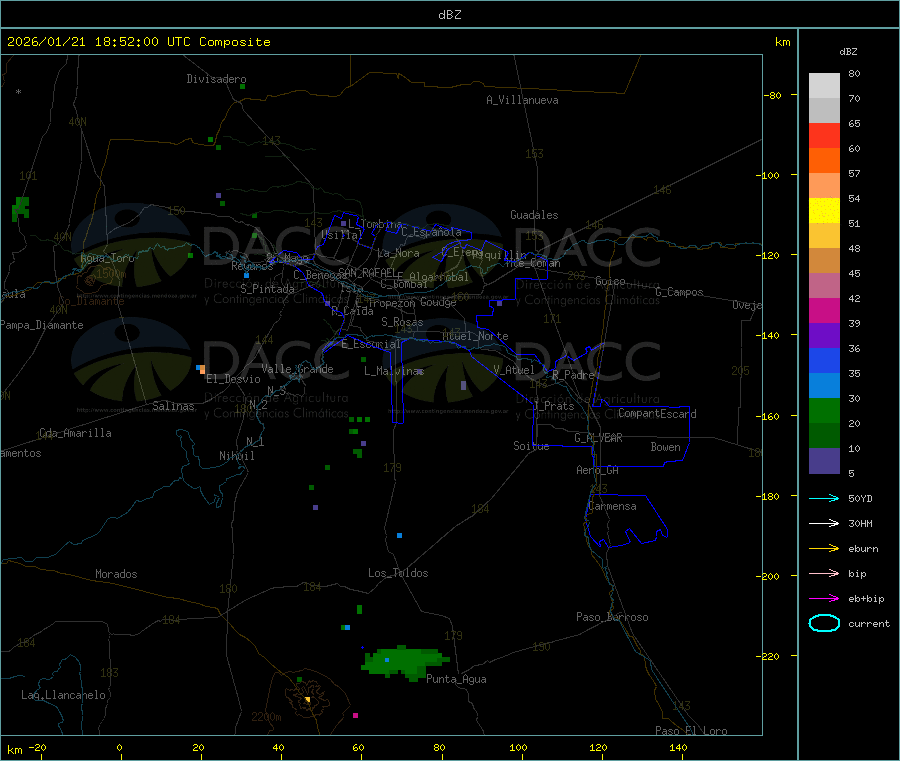Click the 'Pampa_Diamante' map label

point(41,325)
